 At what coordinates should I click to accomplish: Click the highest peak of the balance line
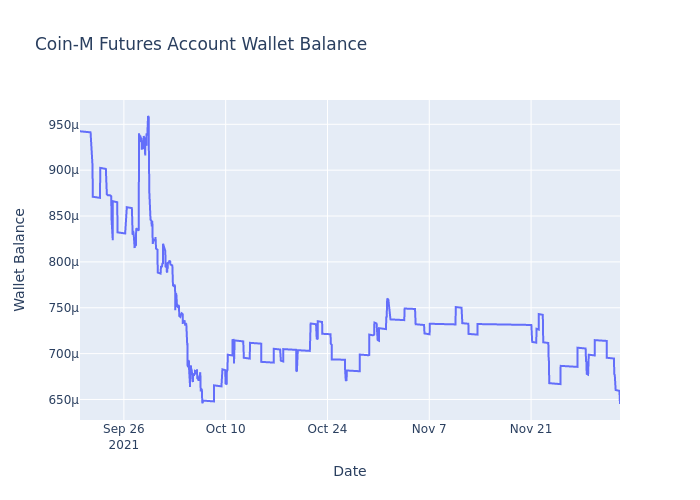[148, 116]
